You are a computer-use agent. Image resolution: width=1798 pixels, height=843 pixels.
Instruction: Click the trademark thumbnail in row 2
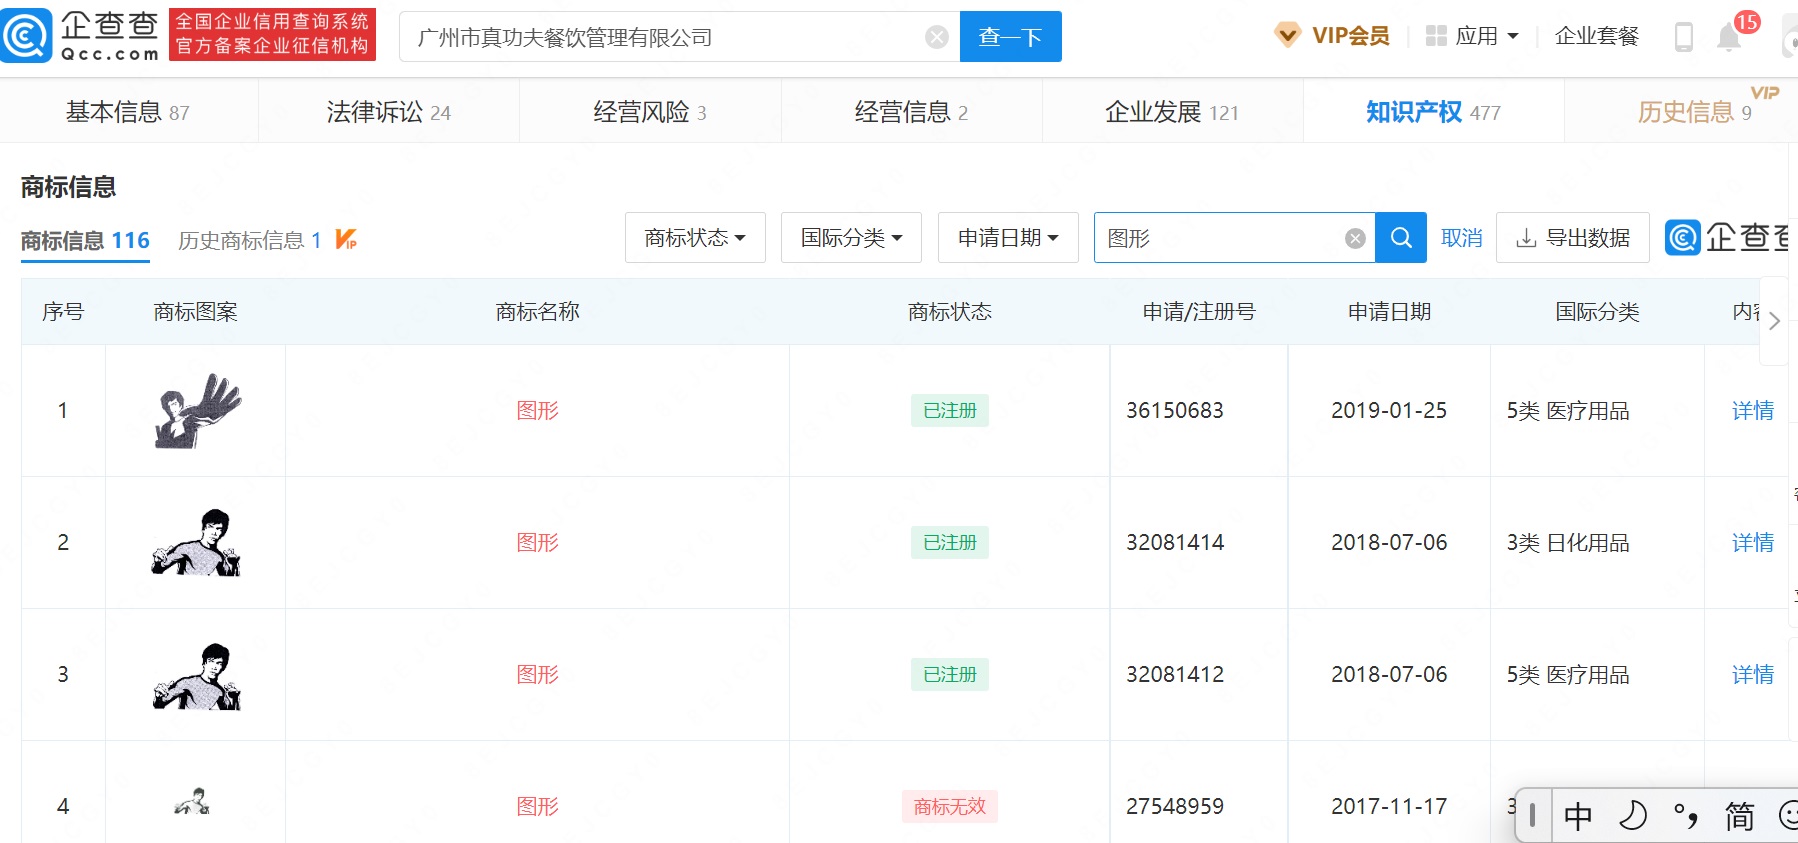196,543
